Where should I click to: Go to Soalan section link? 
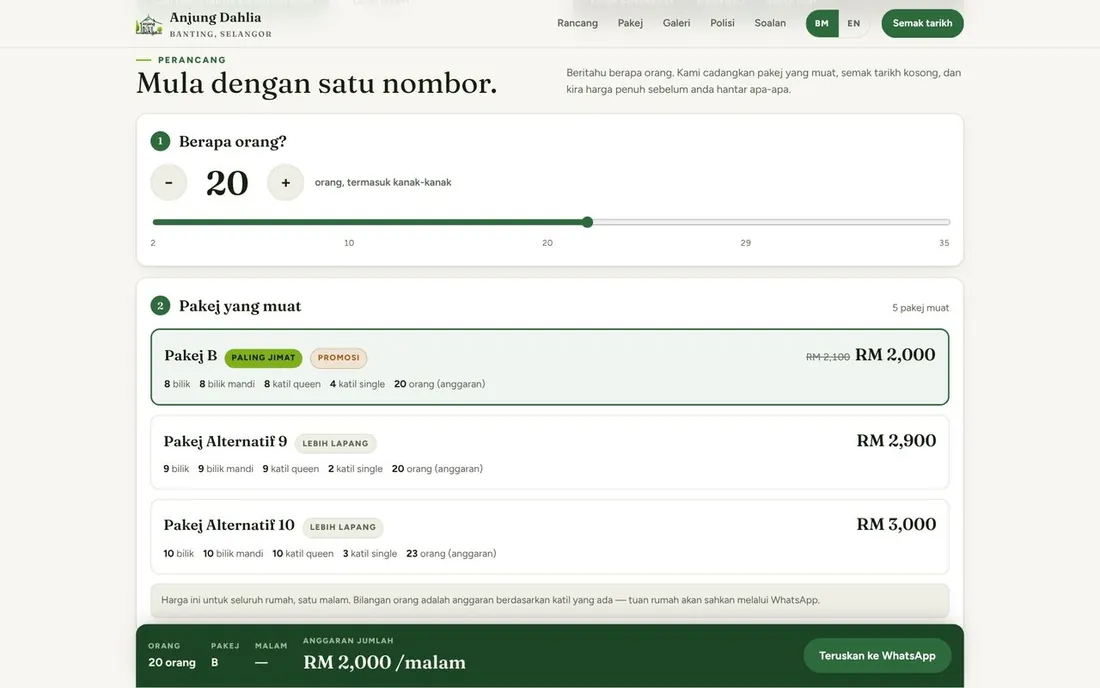coord(770,23)
